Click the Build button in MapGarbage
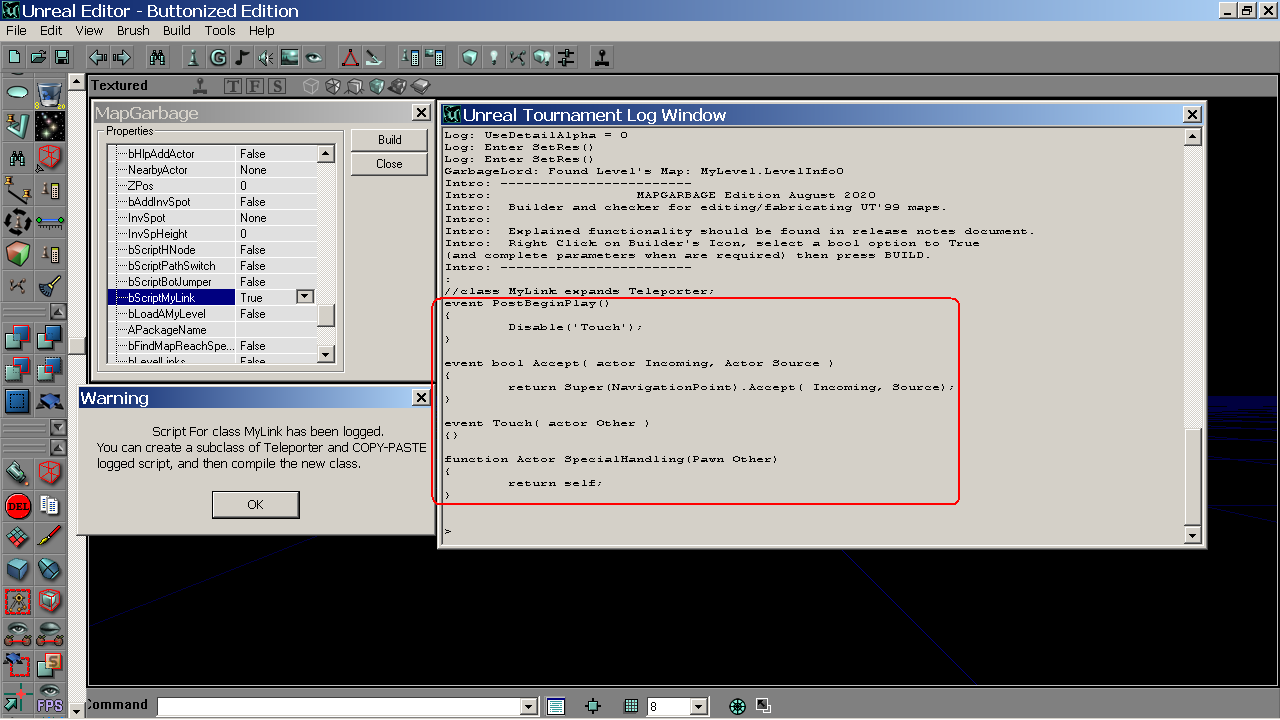Screen dimensions: 1280x720 pyautogui.click(x=390, y=140)
